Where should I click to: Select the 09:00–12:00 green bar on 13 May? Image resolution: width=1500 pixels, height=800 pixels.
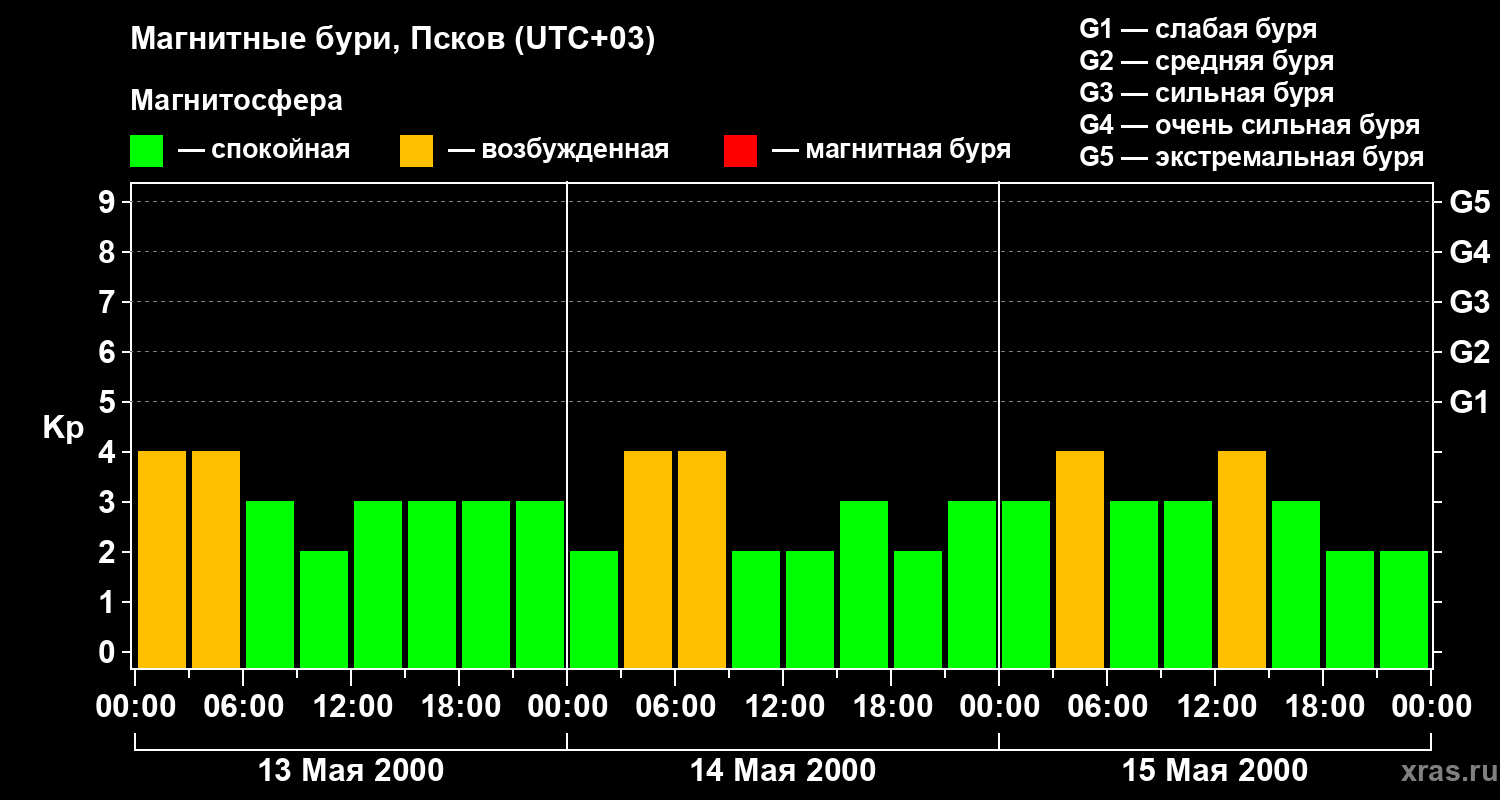(x=324, y=609)
